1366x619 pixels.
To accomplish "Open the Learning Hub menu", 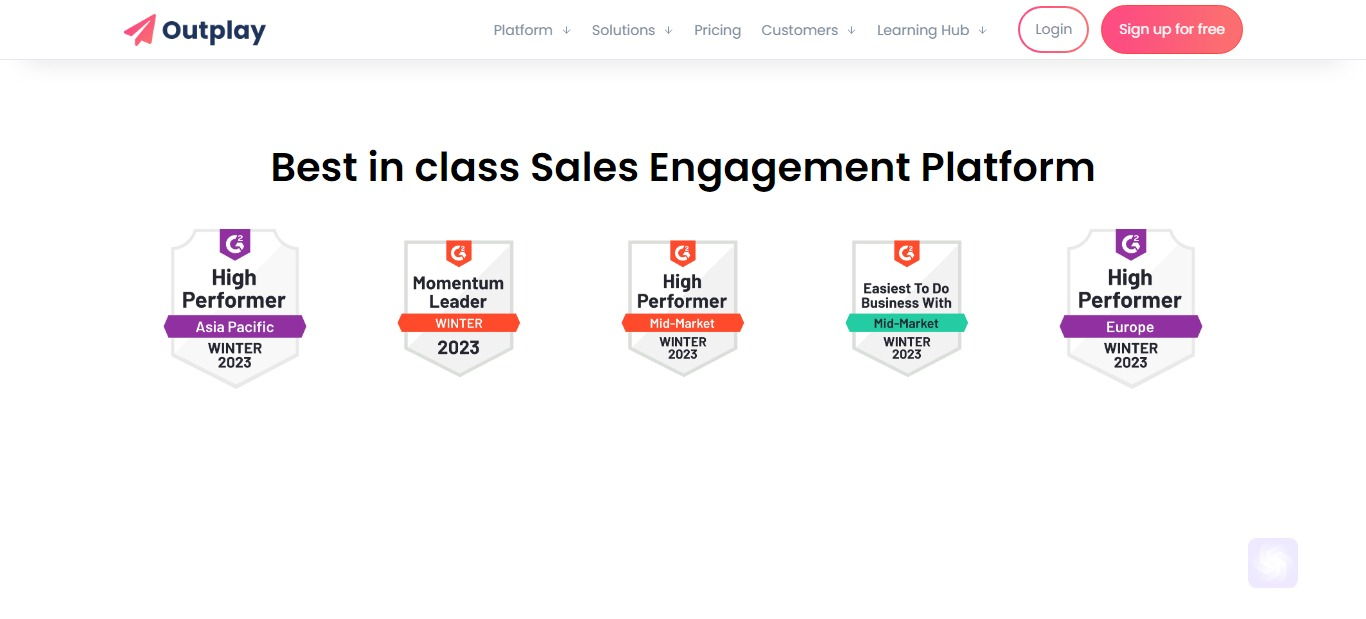I will 923,30.
